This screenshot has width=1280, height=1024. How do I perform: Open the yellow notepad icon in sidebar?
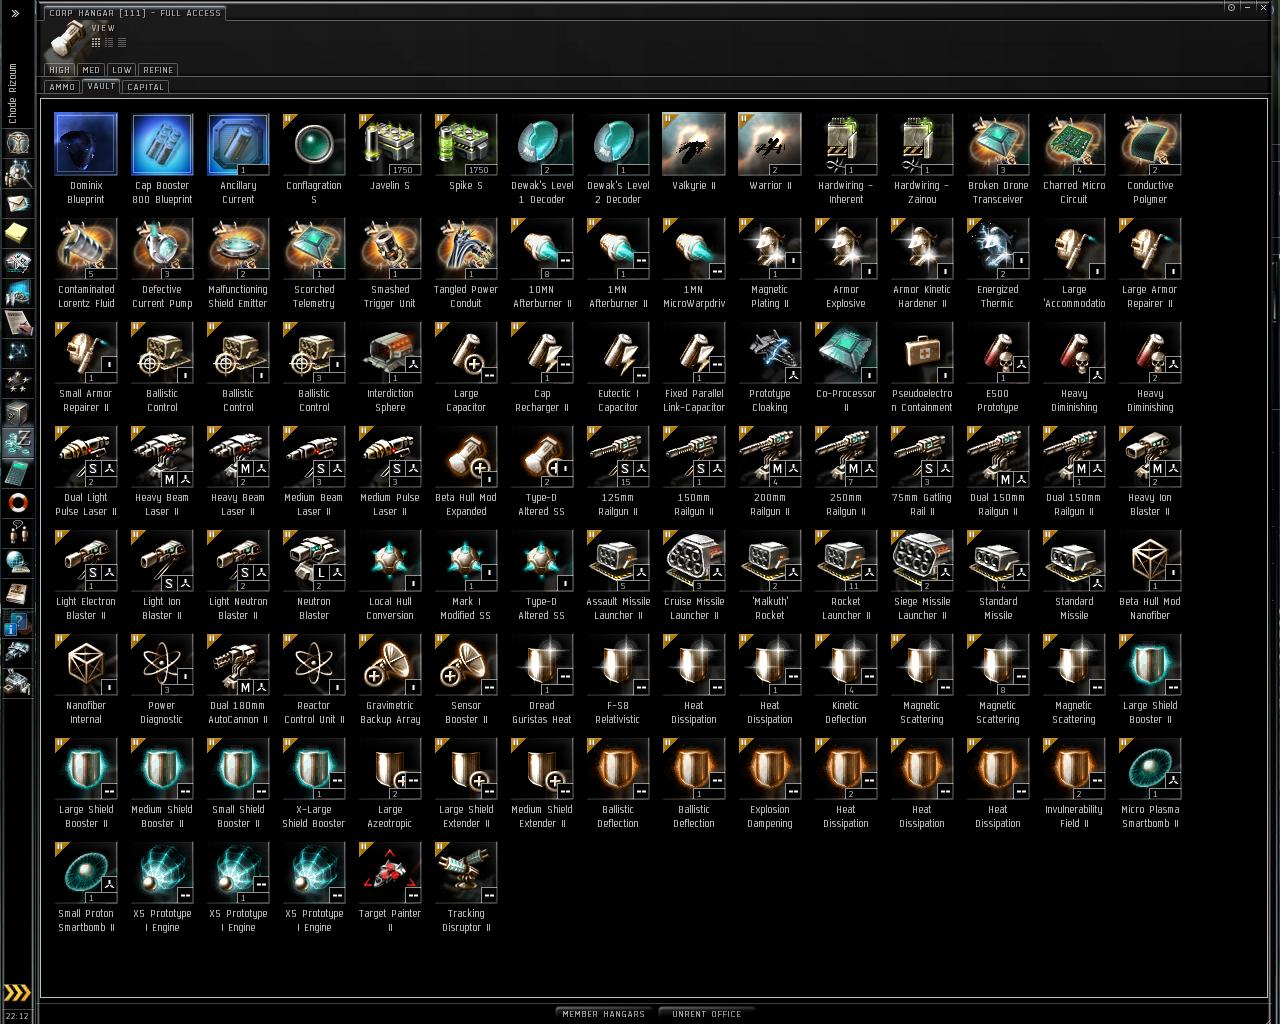click(x=17, y=234)
